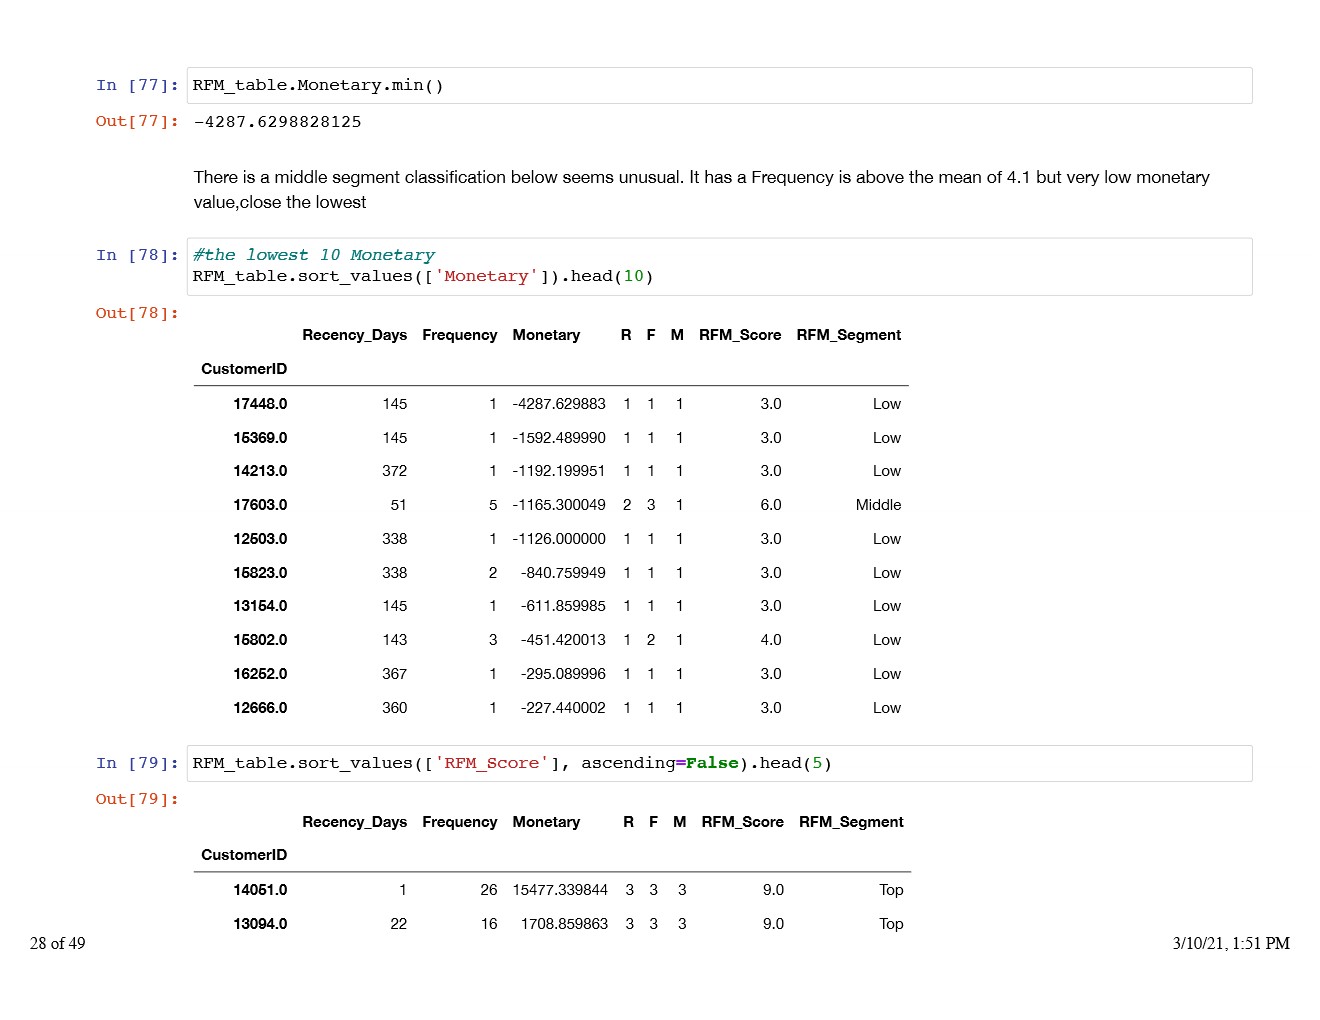Click the In [77] code cell
The height and width of the screenshot is (1020, 1320).
[718, 86]
